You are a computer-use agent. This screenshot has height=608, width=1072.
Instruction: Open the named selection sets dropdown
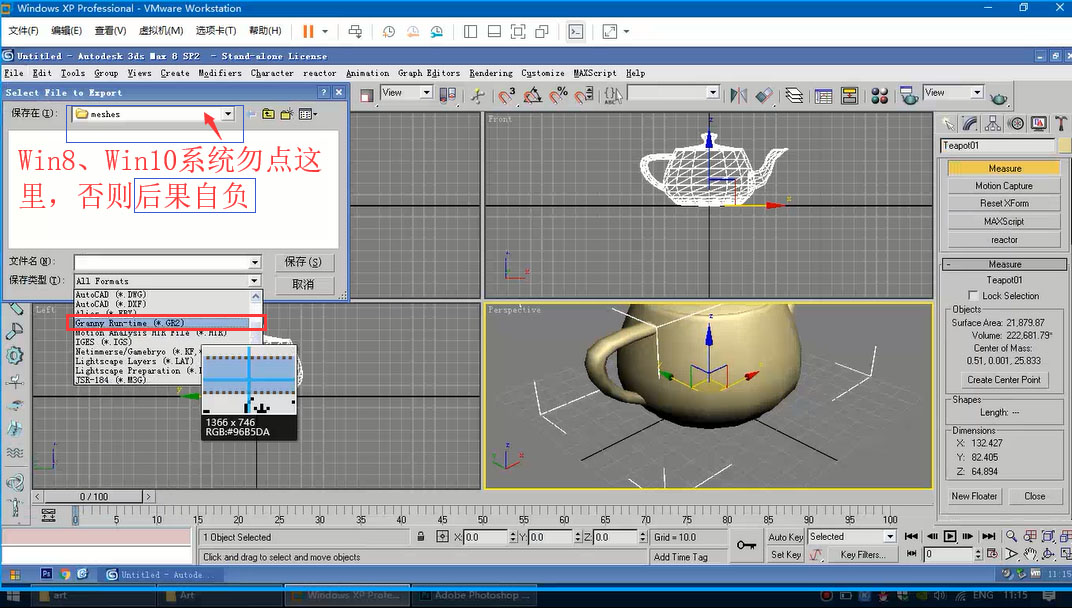(x=713, y=92)
